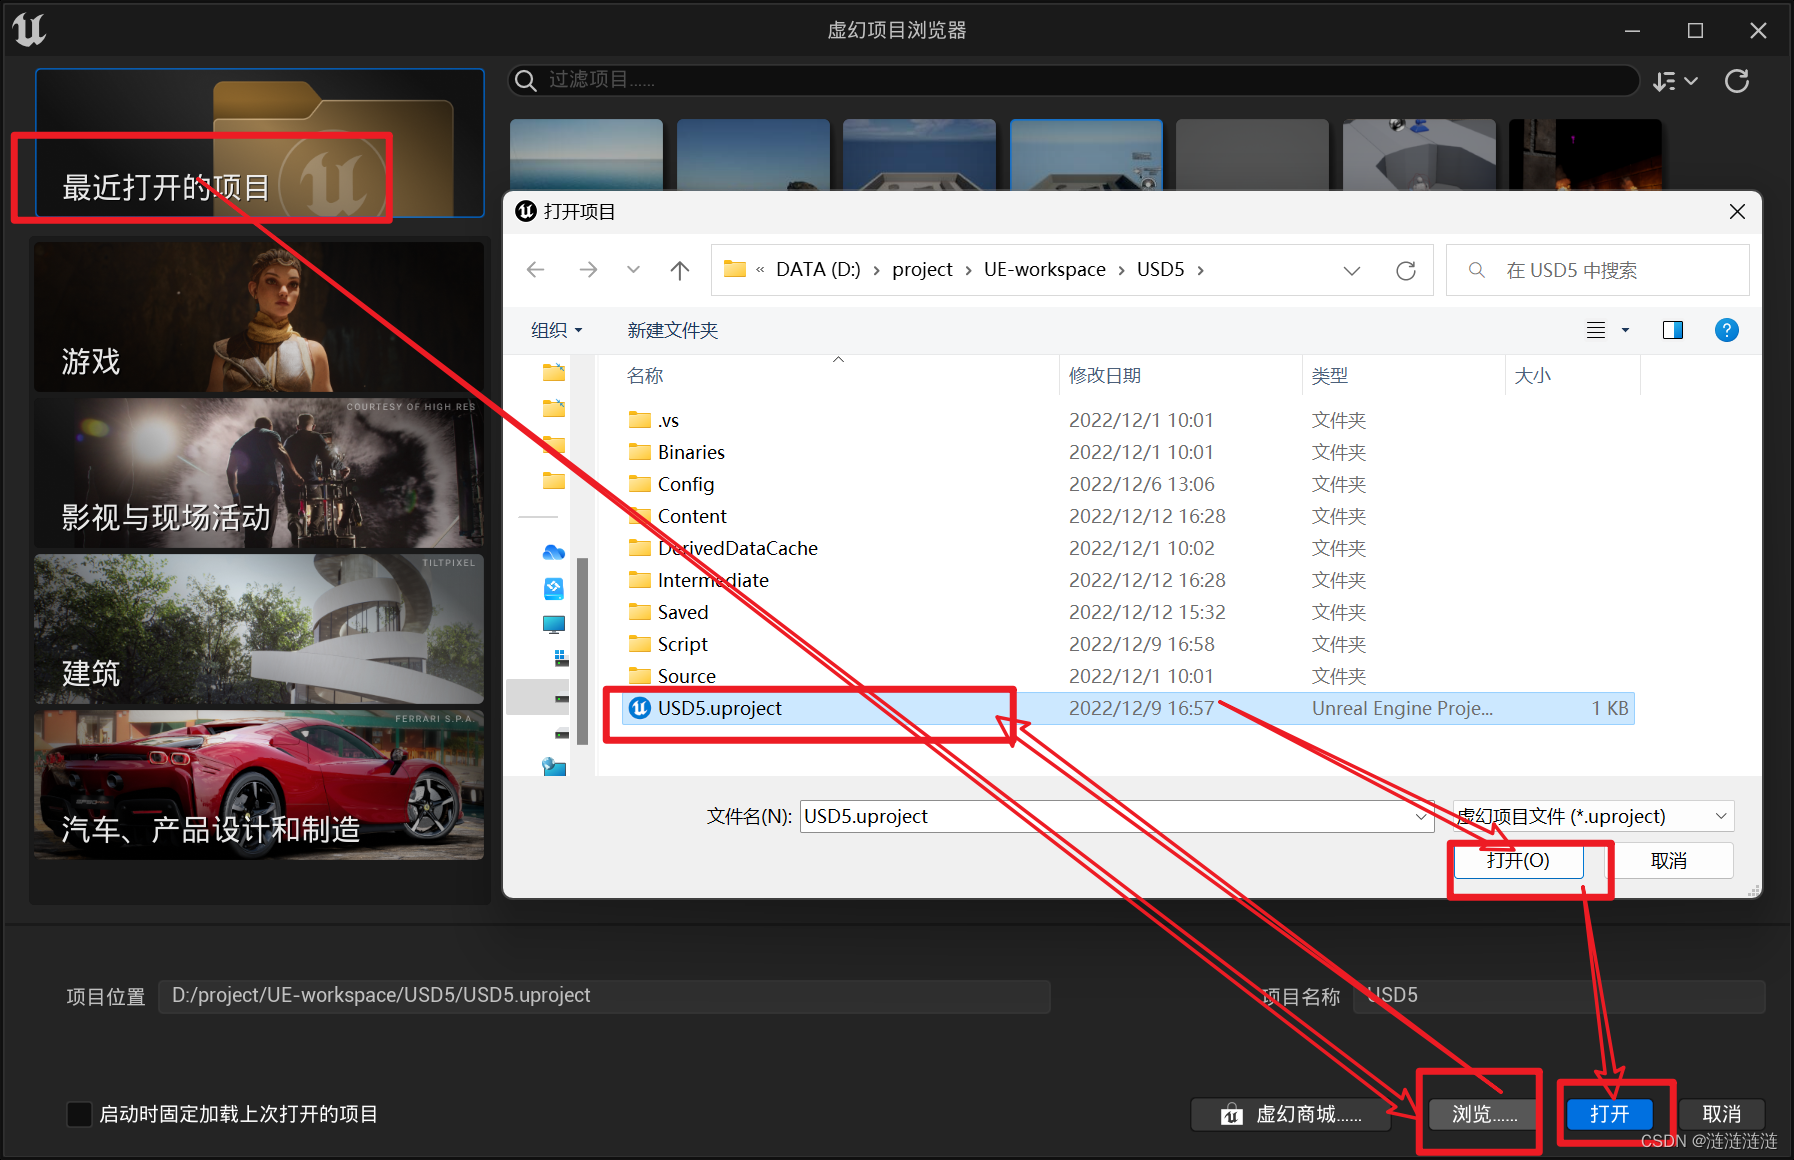Viewport: 1794px width, 1160px height.
Task: Select the .vs folder
Action: click(1128, 420)
